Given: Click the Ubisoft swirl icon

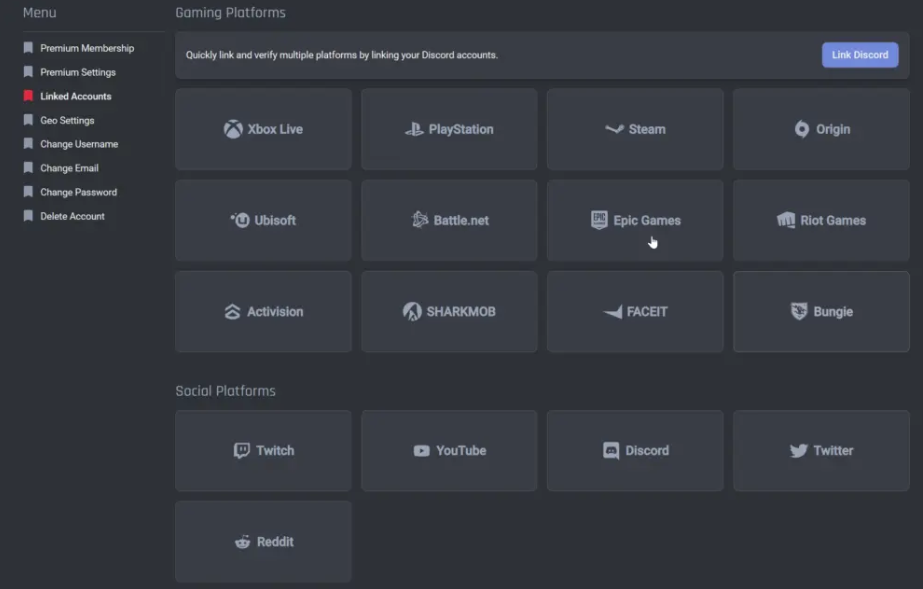Looking at the screenshot, I should pyautogui.click(x=240, y=220).
